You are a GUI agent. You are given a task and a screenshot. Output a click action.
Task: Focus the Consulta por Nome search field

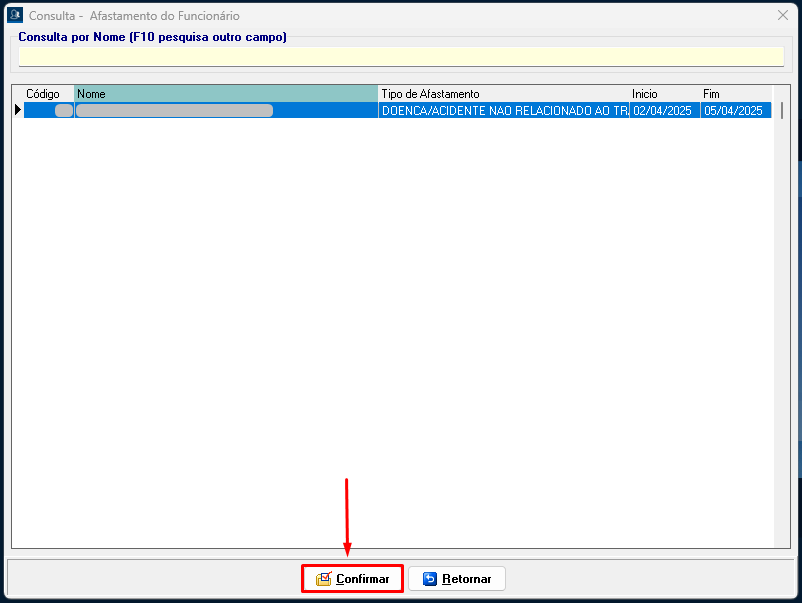pyautogui.click(x=400, y=57)
